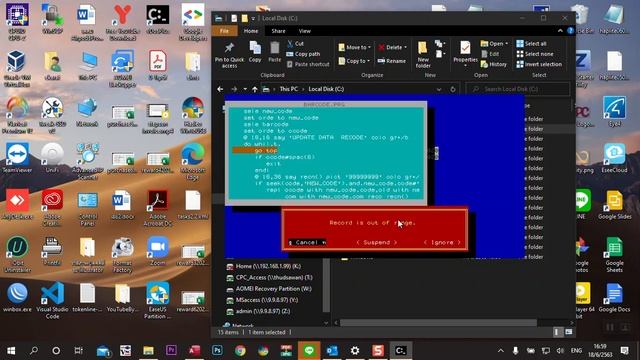640x360 pixels.
Task: Click Invert selection in ribbon
Action: pos(539,64)
